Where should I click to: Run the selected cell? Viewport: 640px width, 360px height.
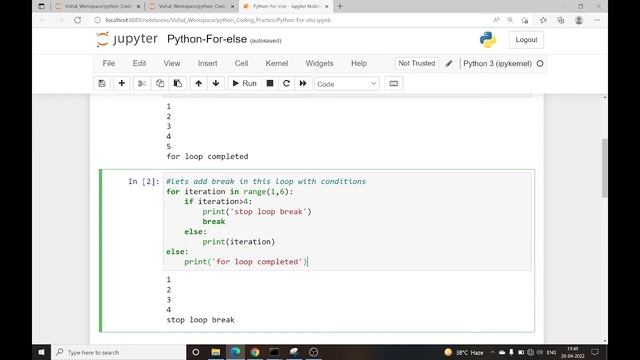click(x=244, y=83)
